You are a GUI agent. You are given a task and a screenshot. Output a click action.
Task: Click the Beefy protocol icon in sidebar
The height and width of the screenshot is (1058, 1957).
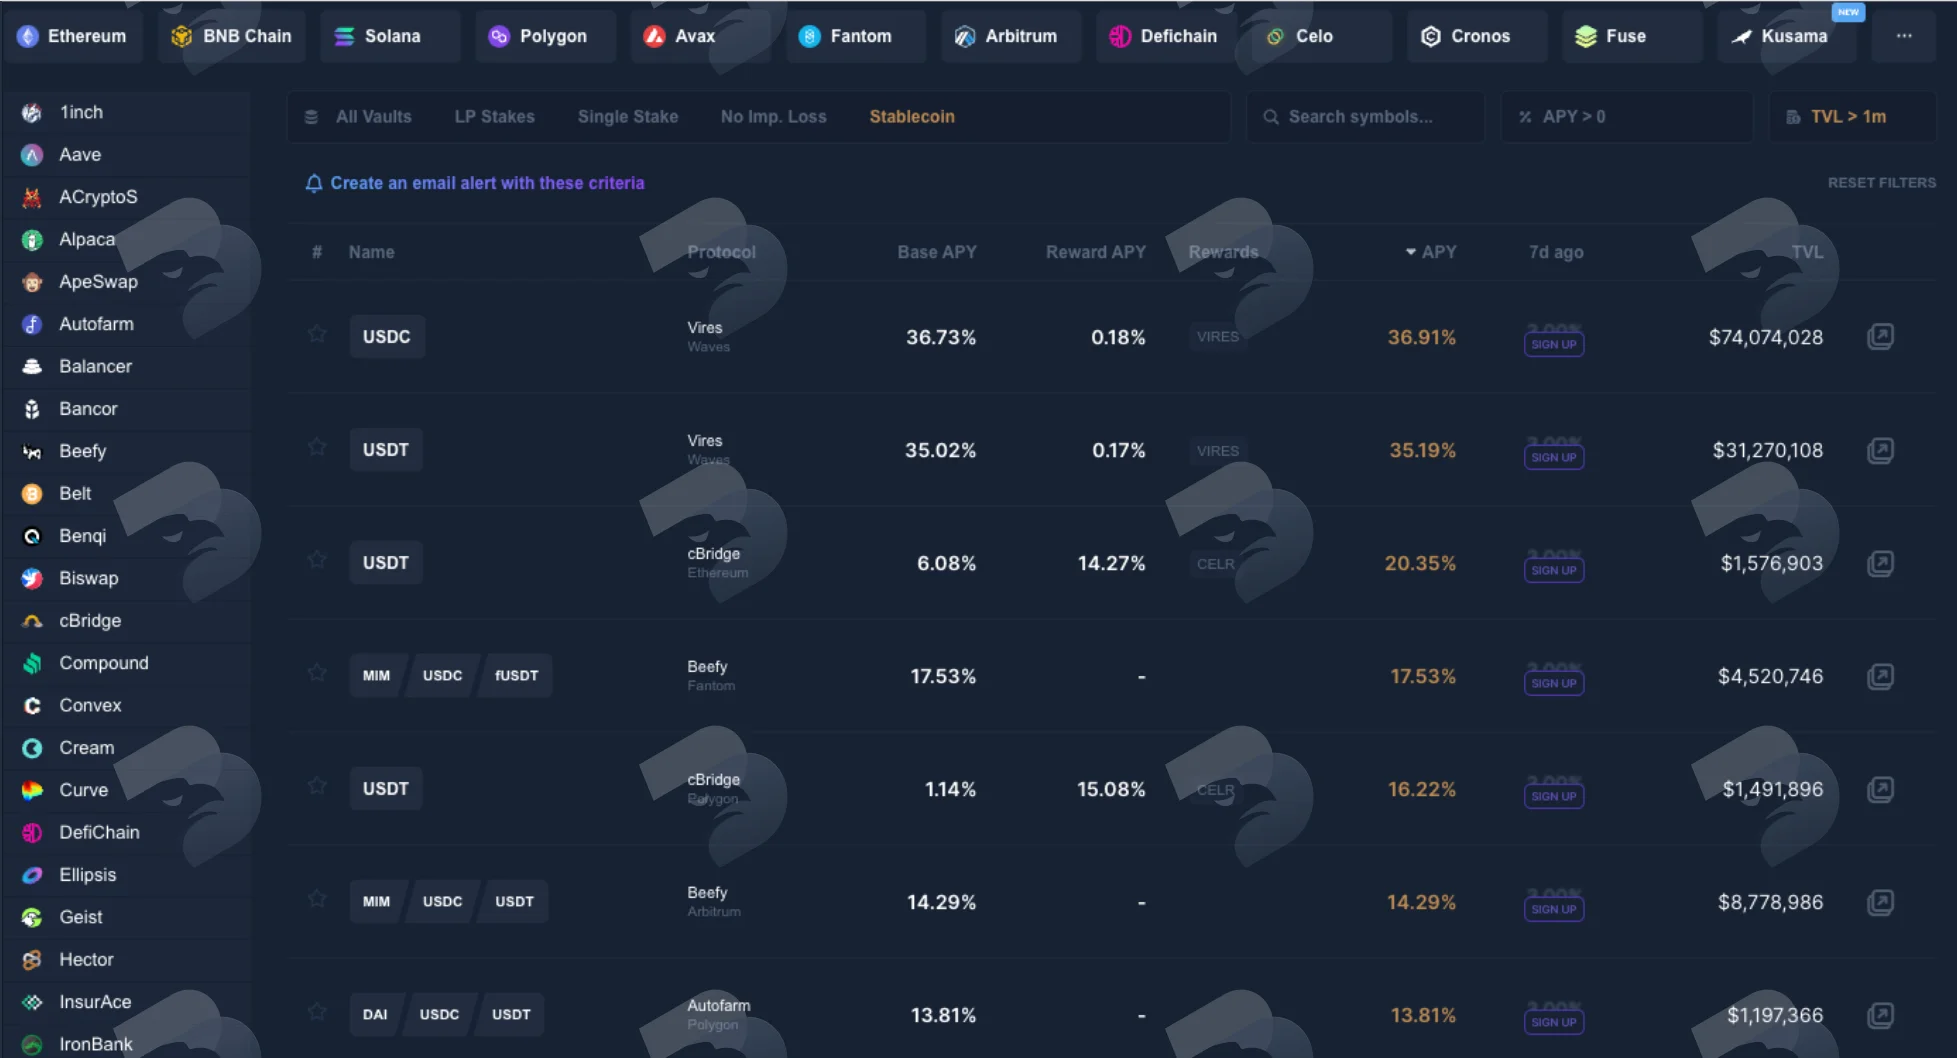[32, 451]
